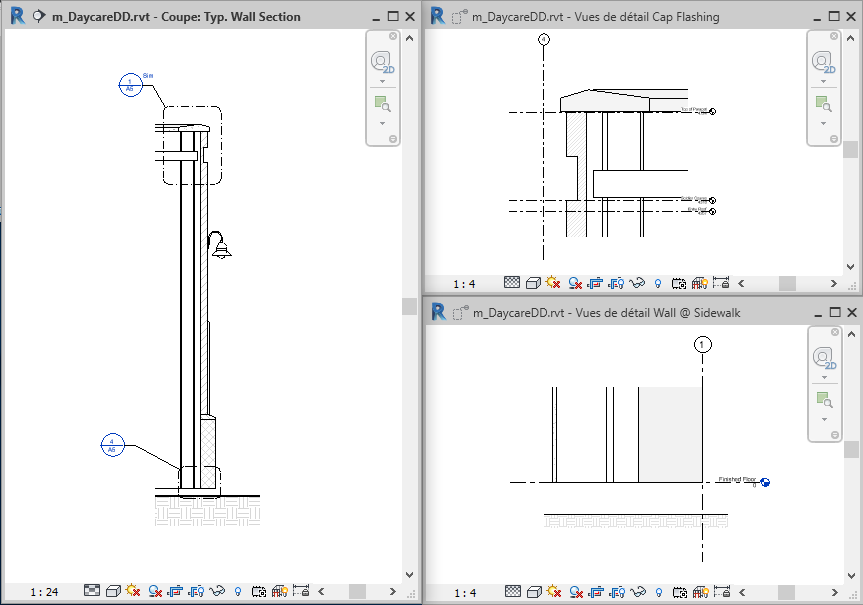Reveal constraints in Cap Flashing view
Viewport: 863px width, 605px height.
[720, 282]
